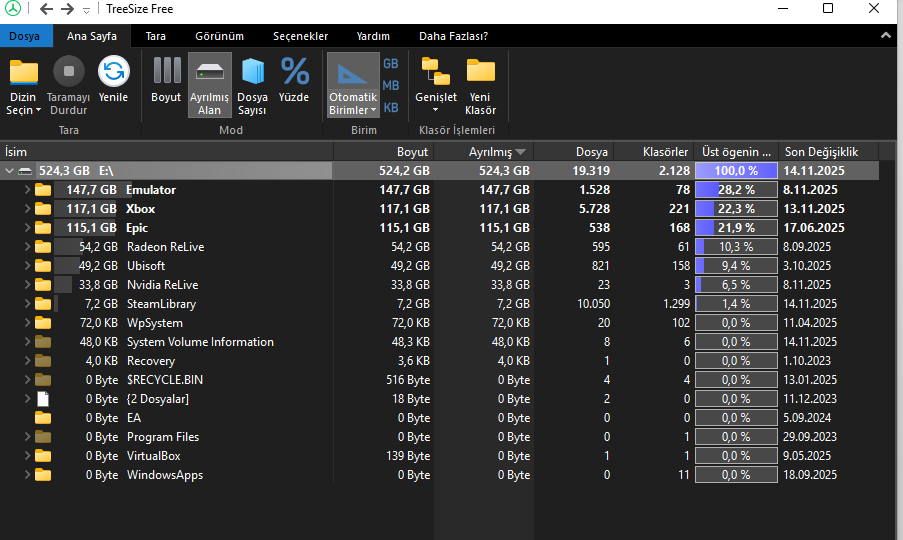Select the Ubisoft folder icon
The height and width of the screenshot is (540, 903).
click(x=43, y=266)
